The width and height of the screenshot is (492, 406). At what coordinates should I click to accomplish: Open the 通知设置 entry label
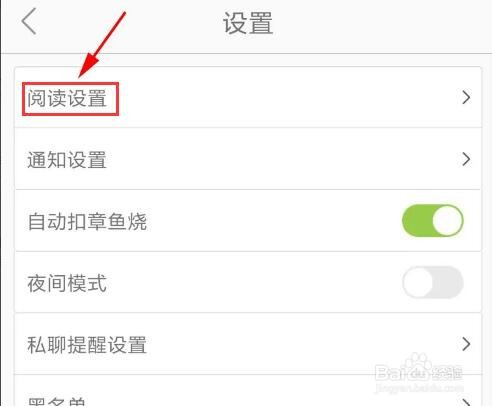[x=67, y=160]
